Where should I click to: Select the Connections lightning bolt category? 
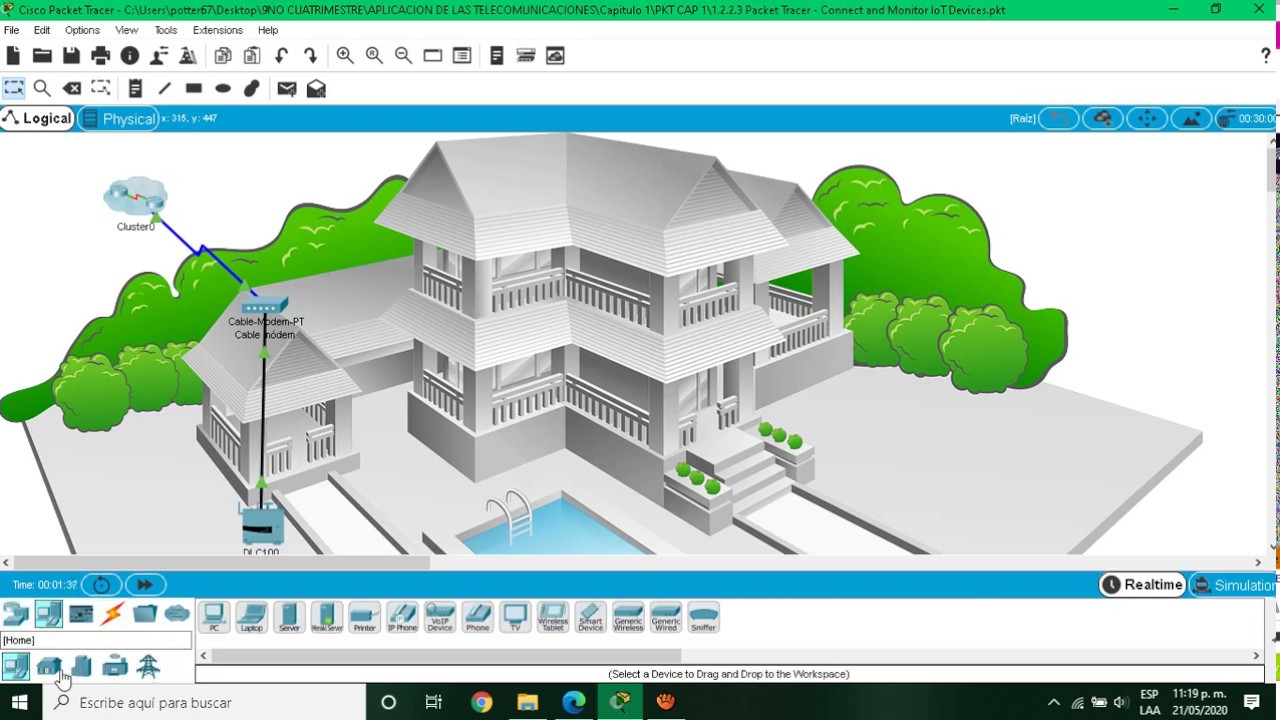click(113, 613)
